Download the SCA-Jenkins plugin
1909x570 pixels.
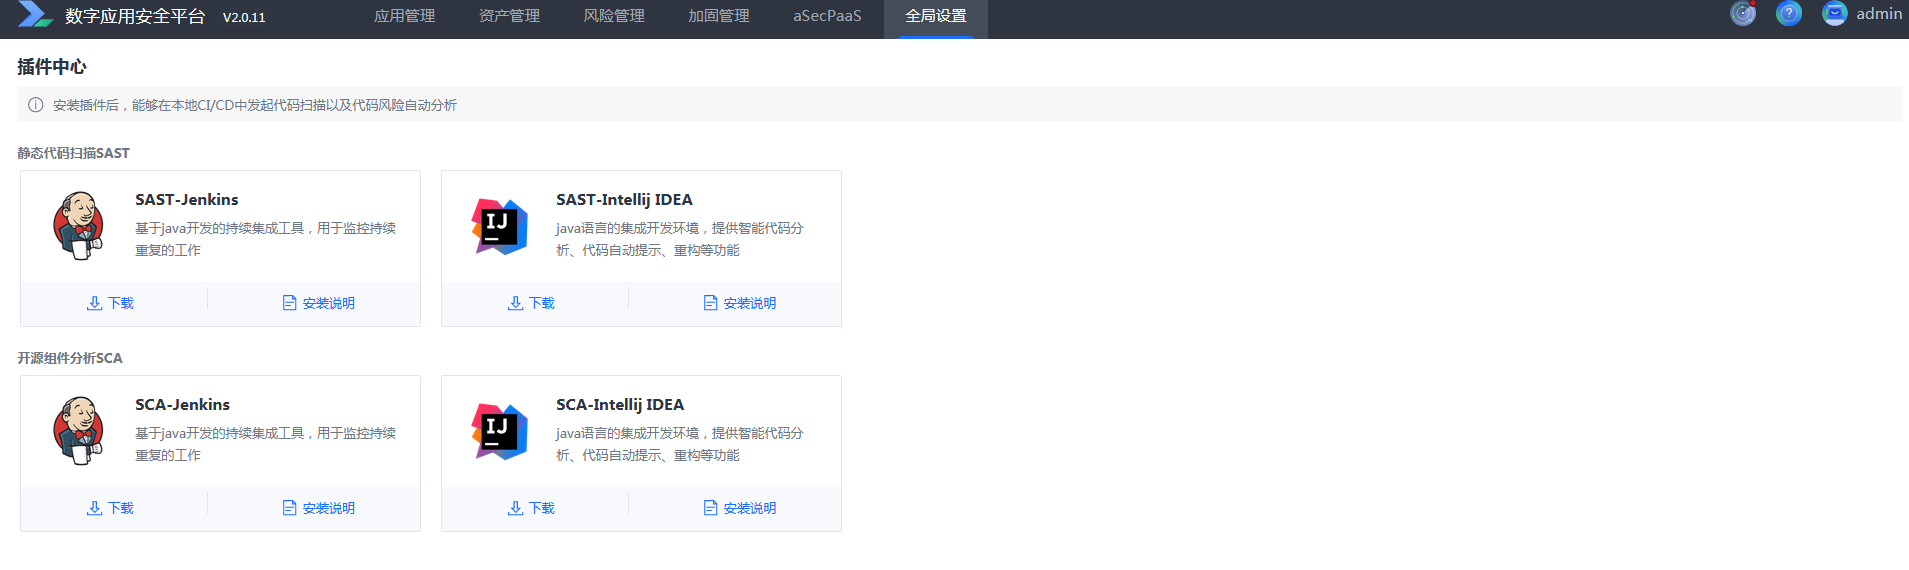pos(111,508)
